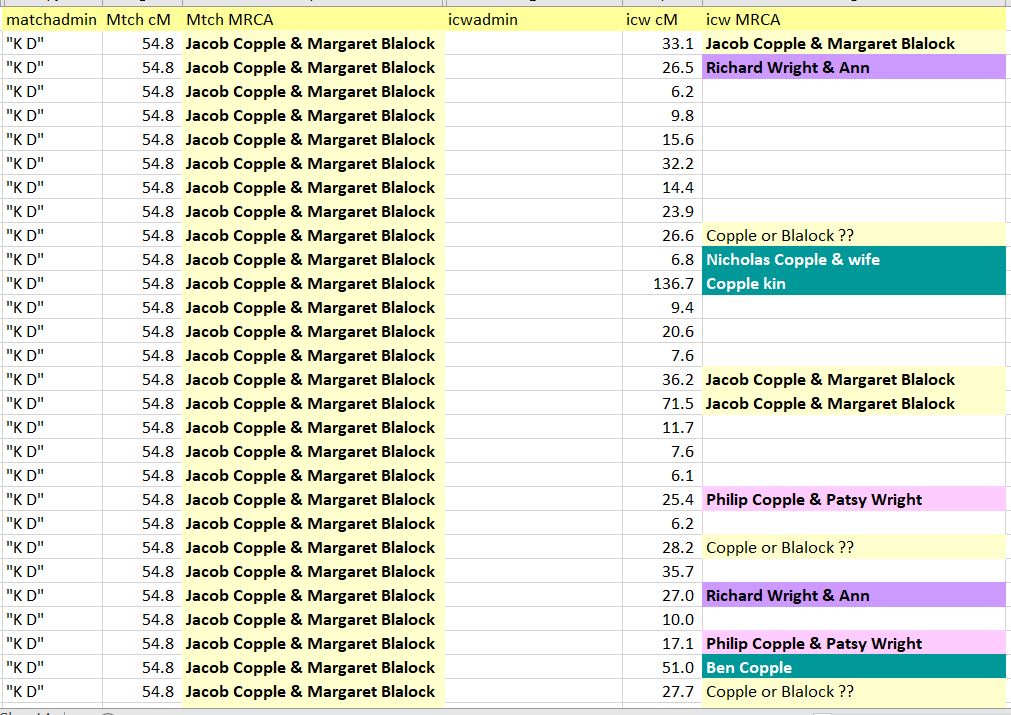Click the cell containing 136.7
This screenshot has width=1011, height=715.
(x=661, y=284)
